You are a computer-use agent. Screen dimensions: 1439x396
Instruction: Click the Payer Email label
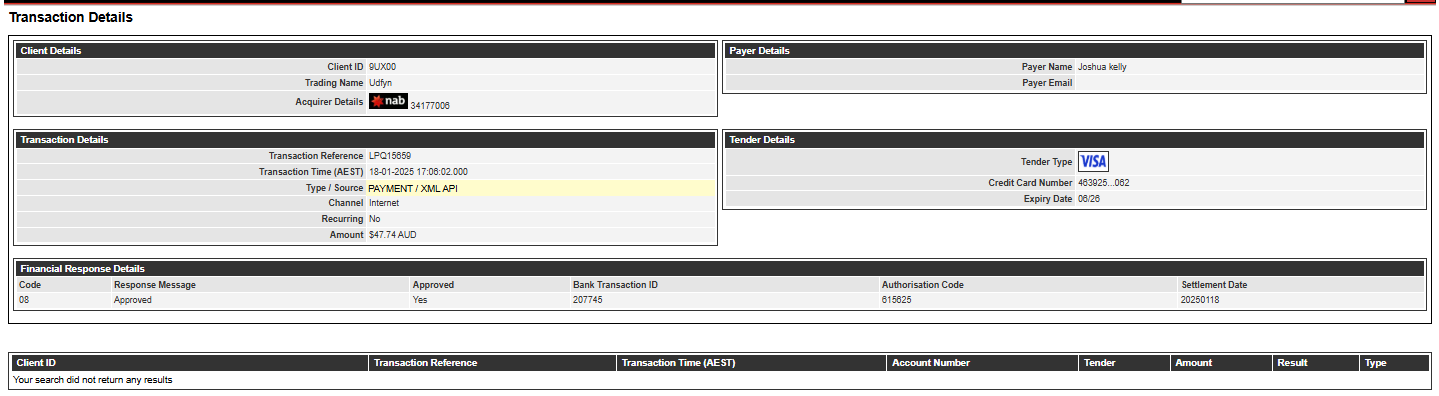tap(1046, 83)
